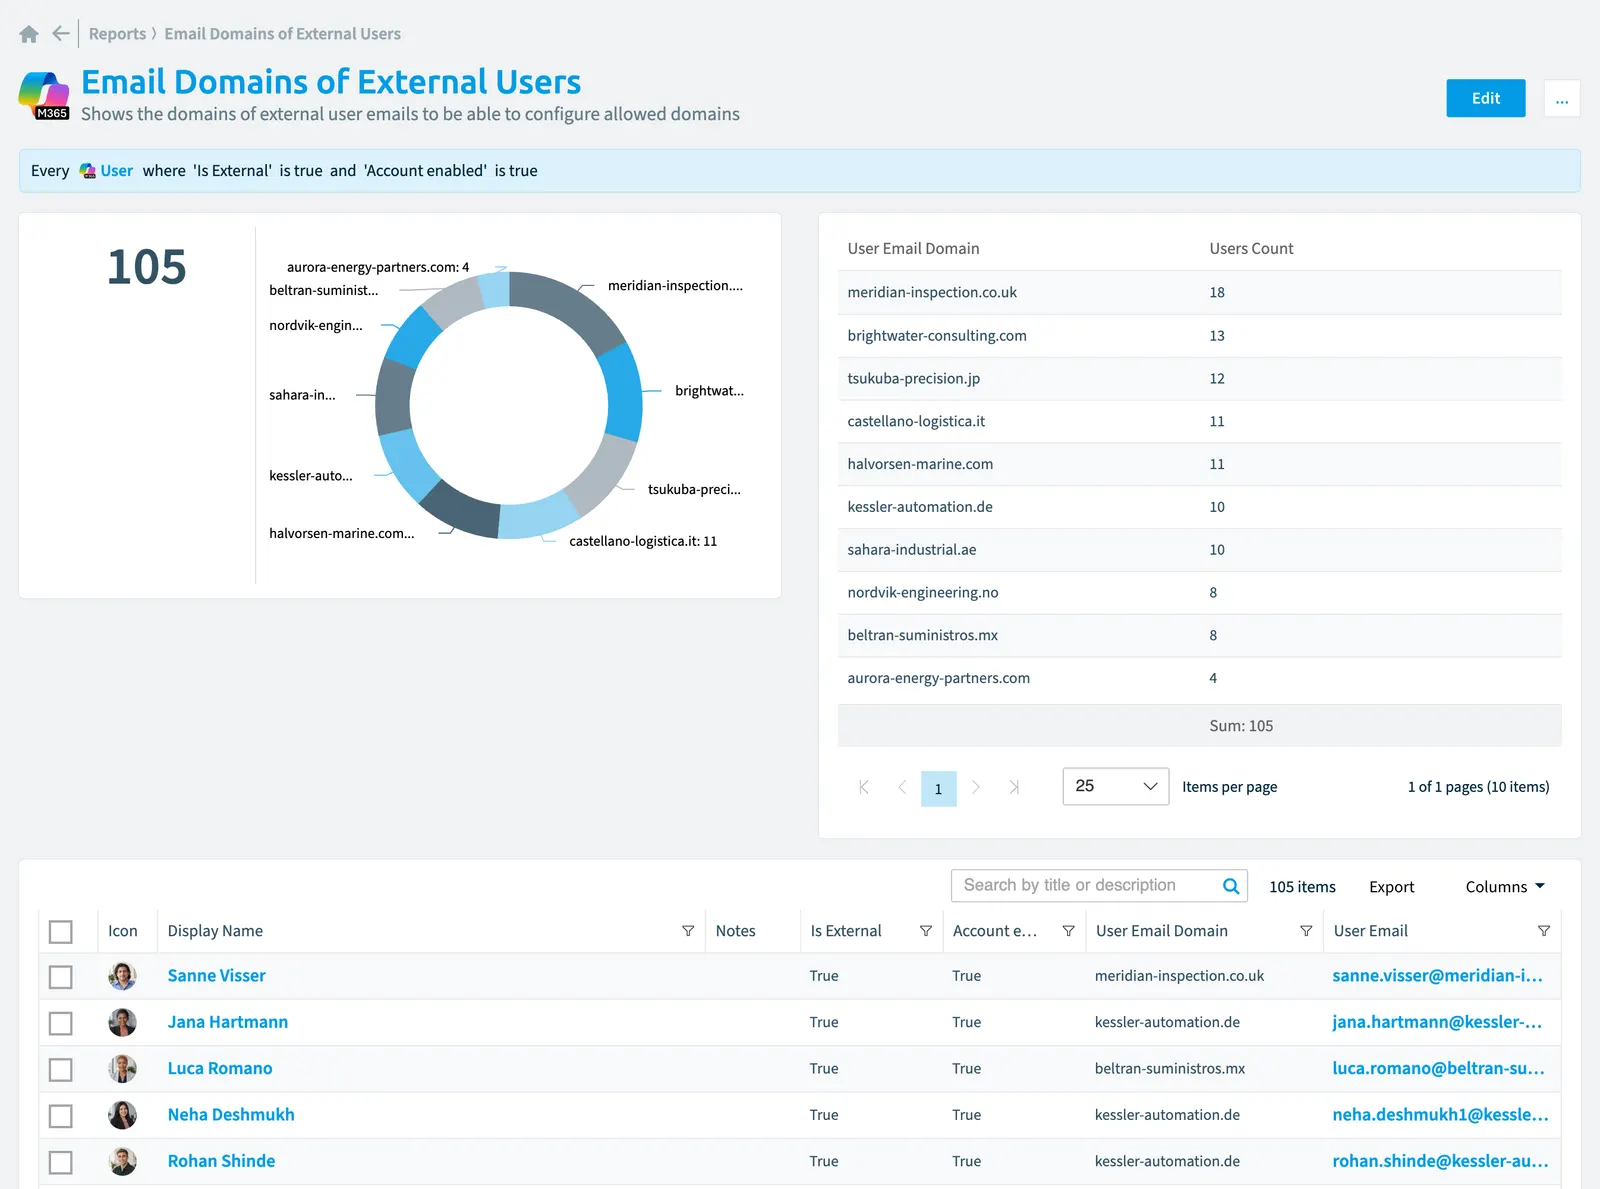Image resolution: width=1600 pixels, height=1189 pixels.
Task: Select the Neha Deshmukh row checkbox
Action: point(61,1116)
